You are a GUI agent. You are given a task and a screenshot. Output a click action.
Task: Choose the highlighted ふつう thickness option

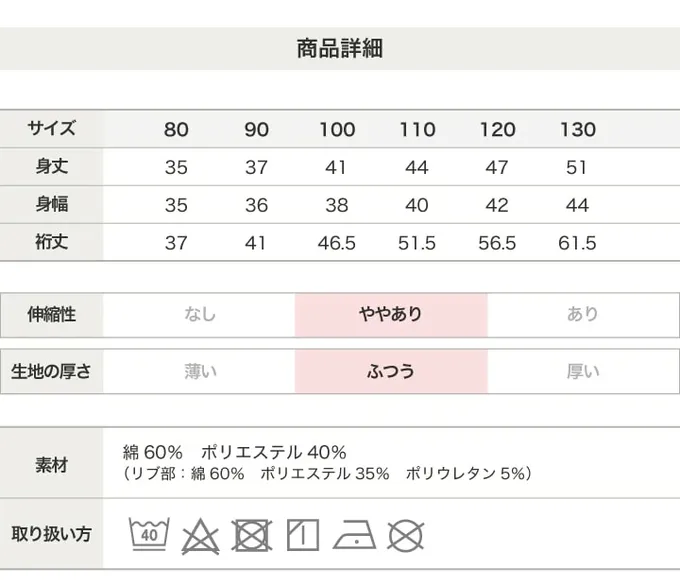click(391, 372)
